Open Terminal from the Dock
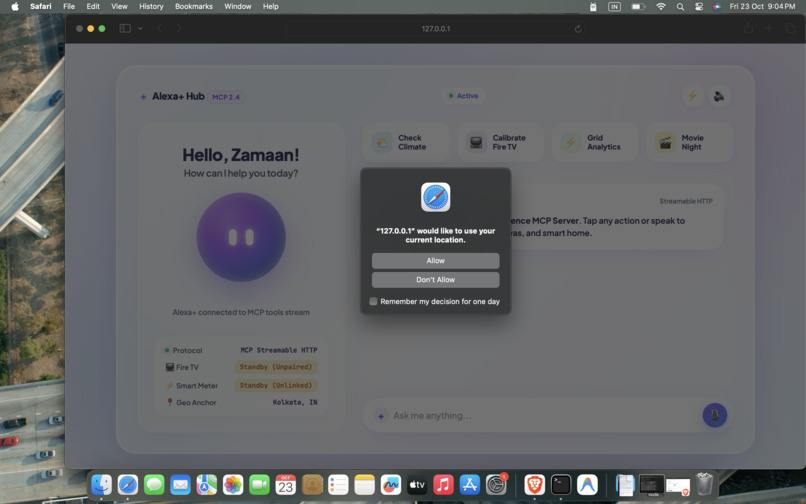 561,484
